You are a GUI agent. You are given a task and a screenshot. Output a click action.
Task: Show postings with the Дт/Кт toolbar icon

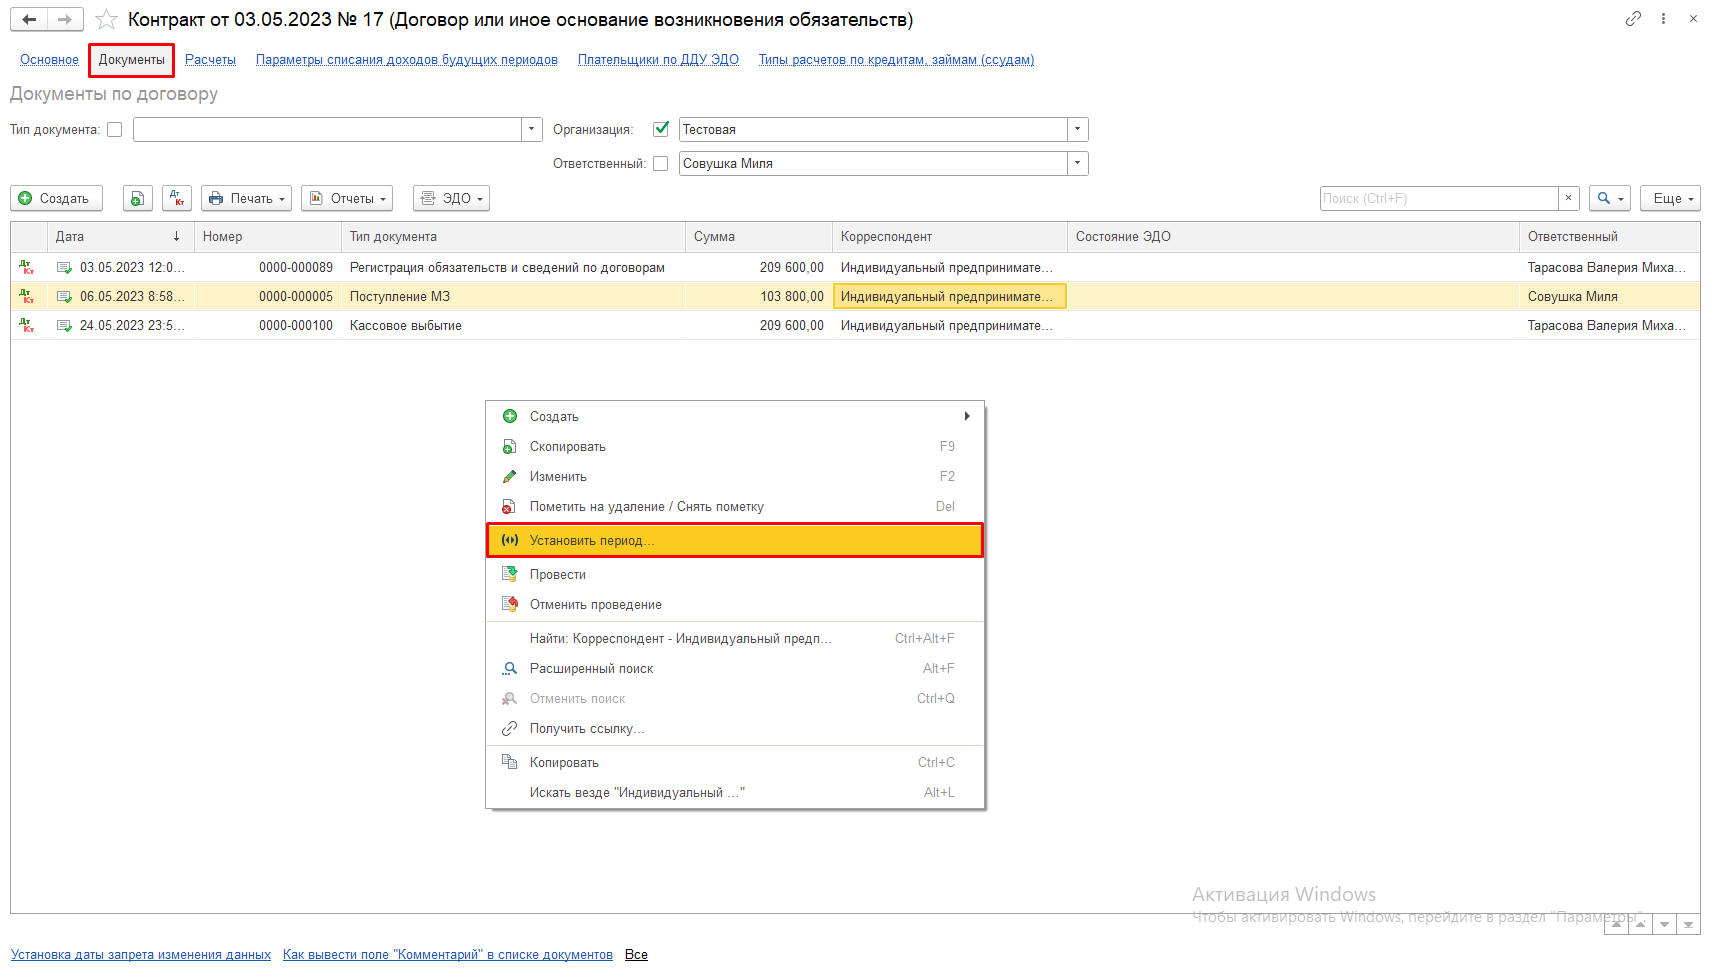(177, 198)
